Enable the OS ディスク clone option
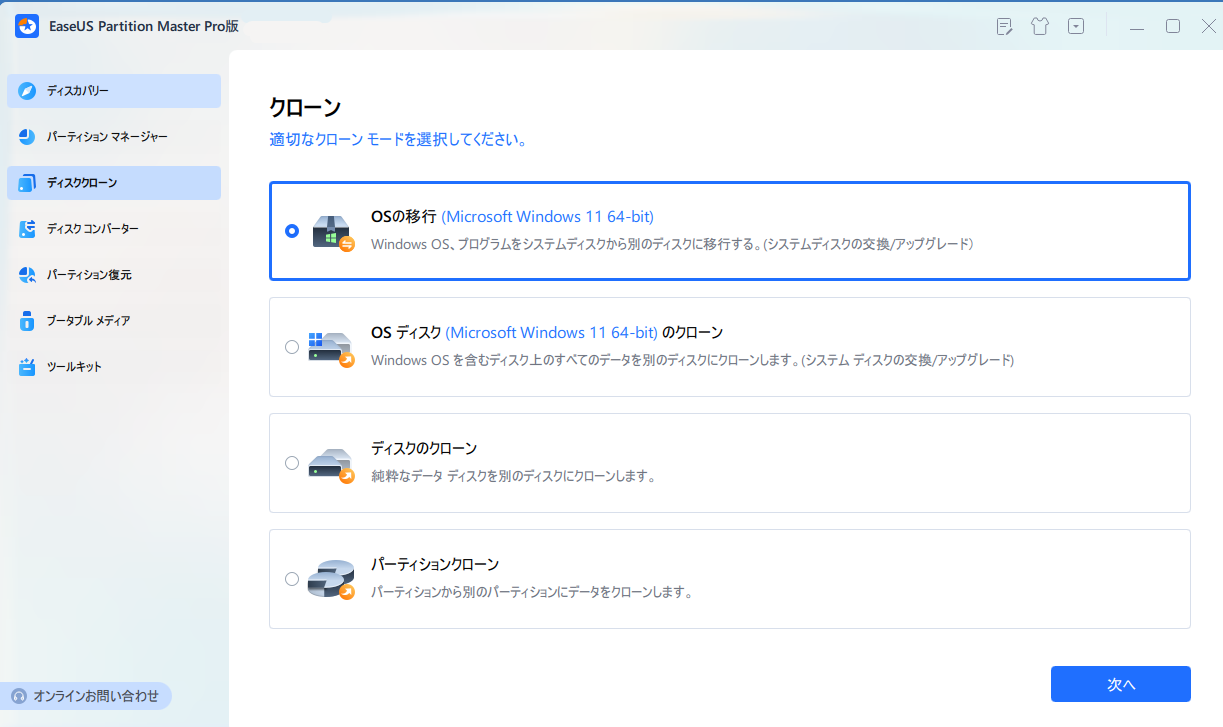 (x=292, y=347)
